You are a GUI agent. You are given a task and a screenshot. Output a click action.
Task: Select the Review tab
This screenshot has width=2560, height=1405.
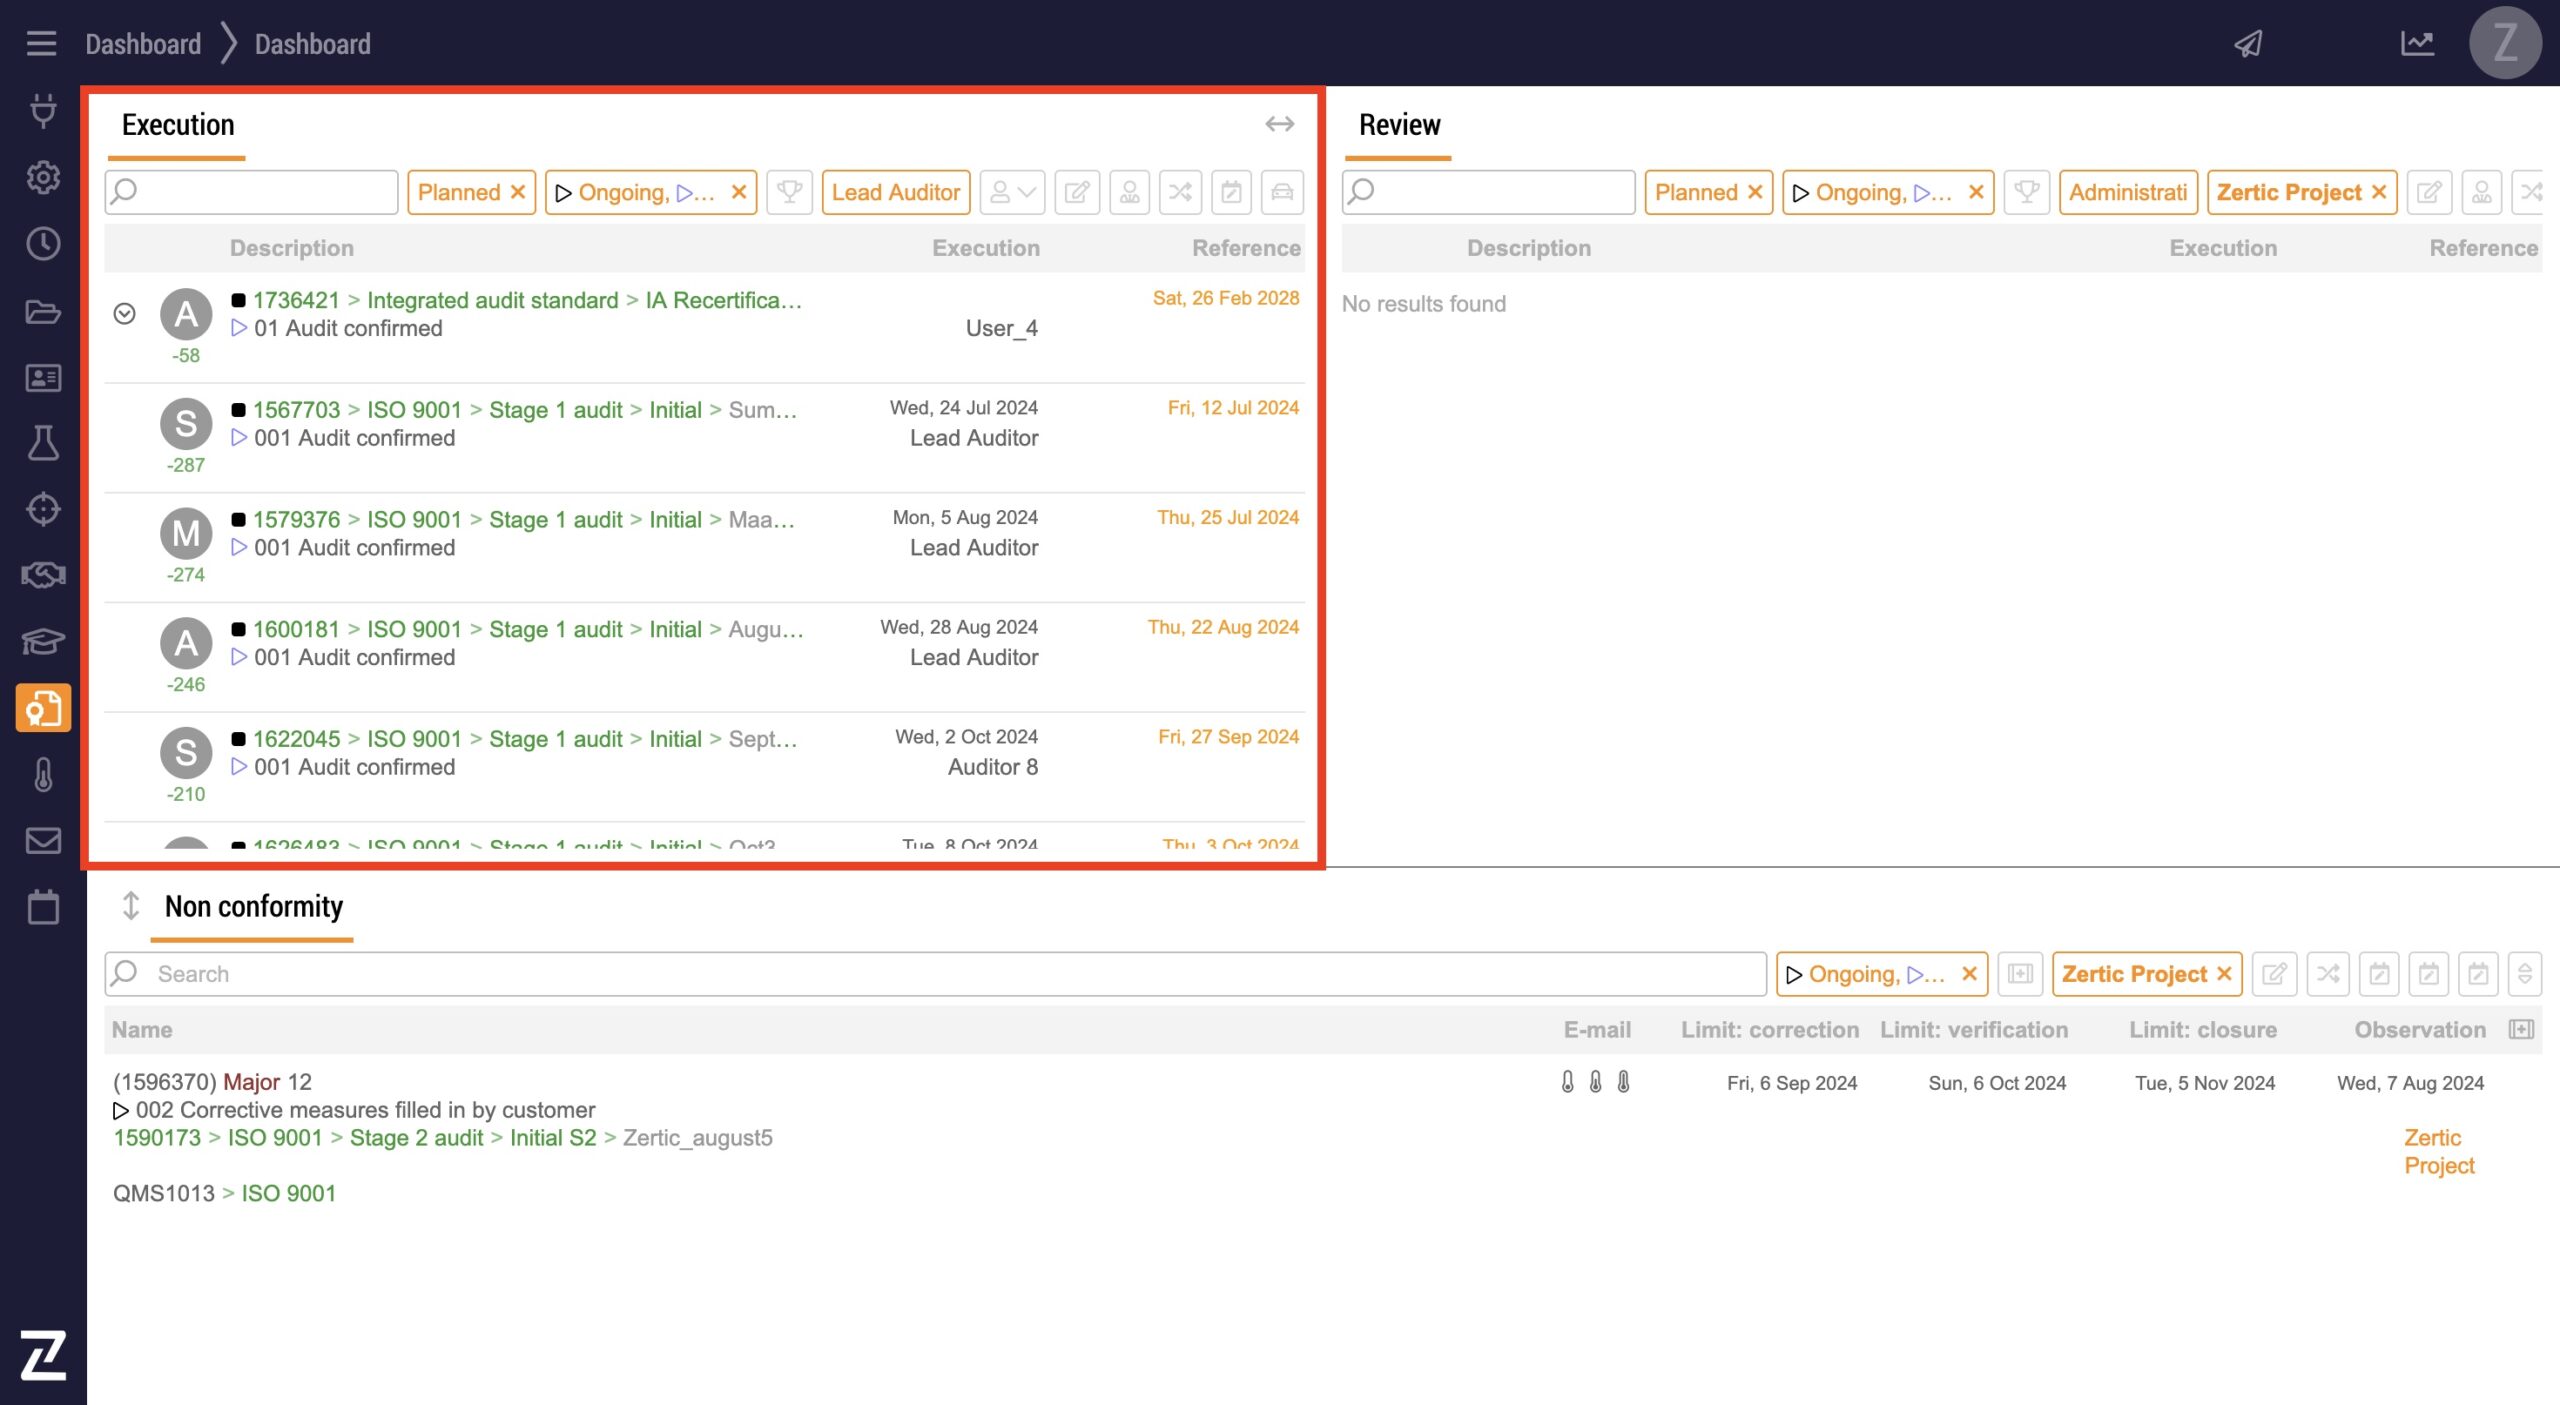pyautogui.click(x=1398, y=125)
